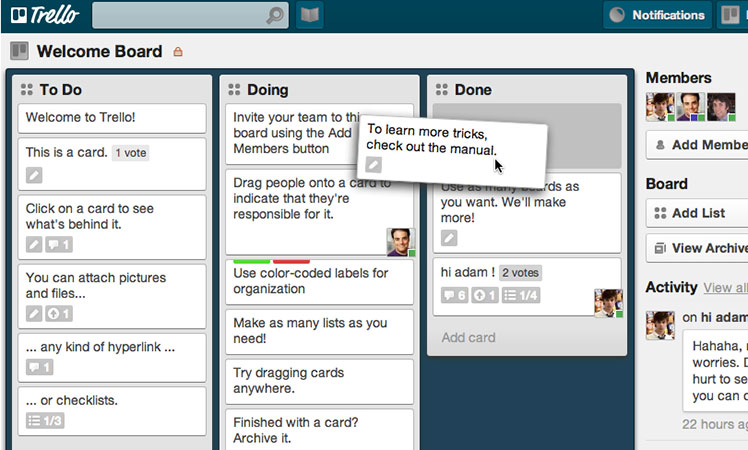The image size is (748, 450).
Task: Click the attachment badge on 'hi adam !' card
Action: [485, 295]
